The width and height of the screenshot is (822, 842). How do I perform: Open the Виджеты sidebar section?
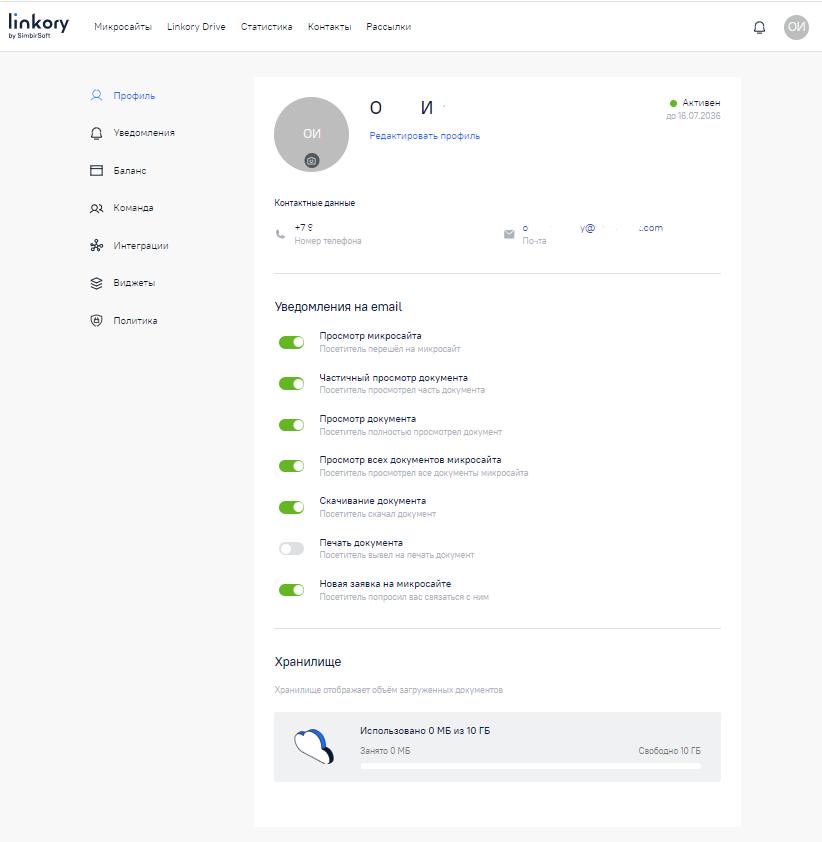coord(133,283)
